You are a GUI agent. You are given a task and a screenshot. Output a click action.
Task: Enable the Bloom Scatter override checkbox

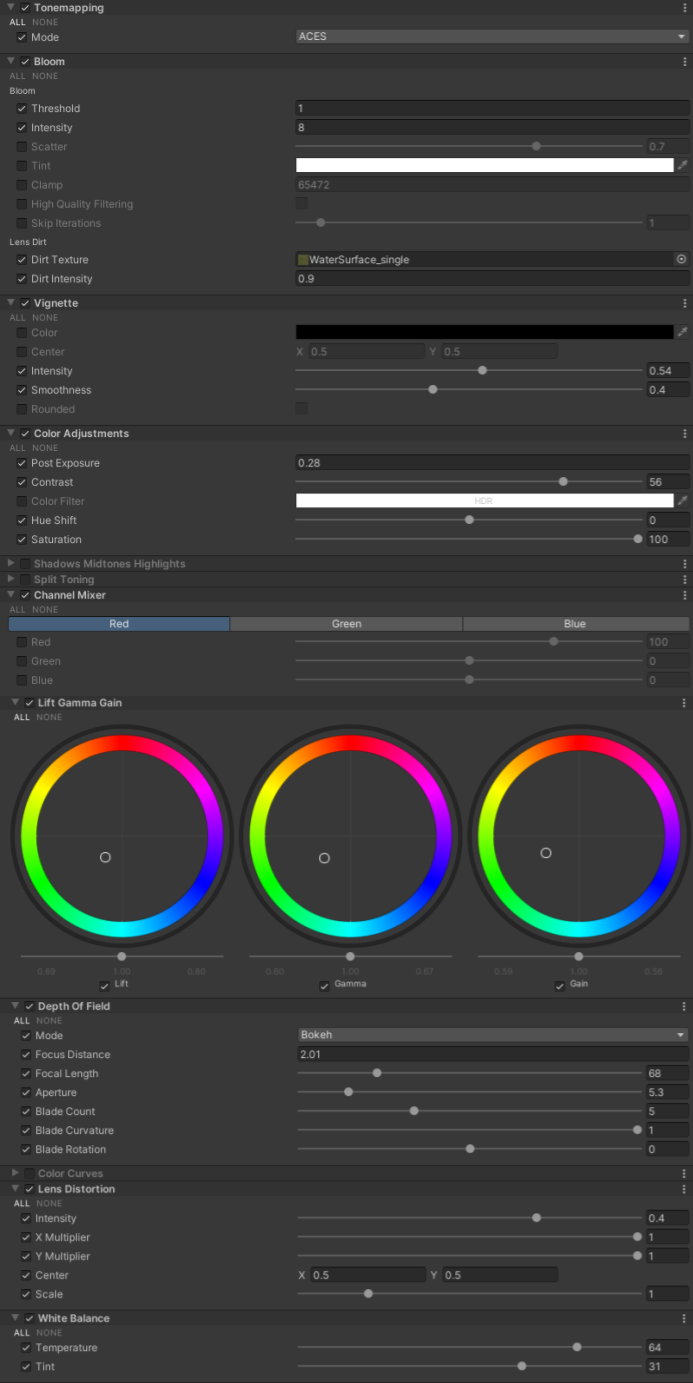tap(22, 147)
